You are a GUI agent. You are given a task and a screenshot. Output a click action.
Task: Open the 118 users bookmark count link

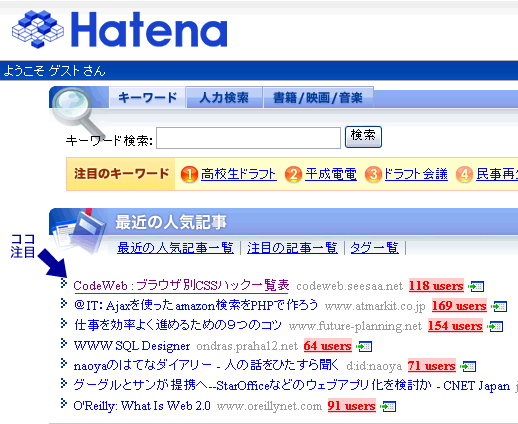point(436,286)
